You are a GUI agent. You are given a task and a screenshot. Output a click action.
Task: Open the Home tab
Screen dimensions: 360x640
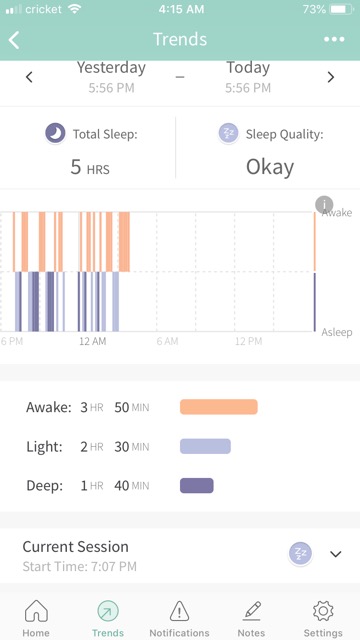click(36, 618)
